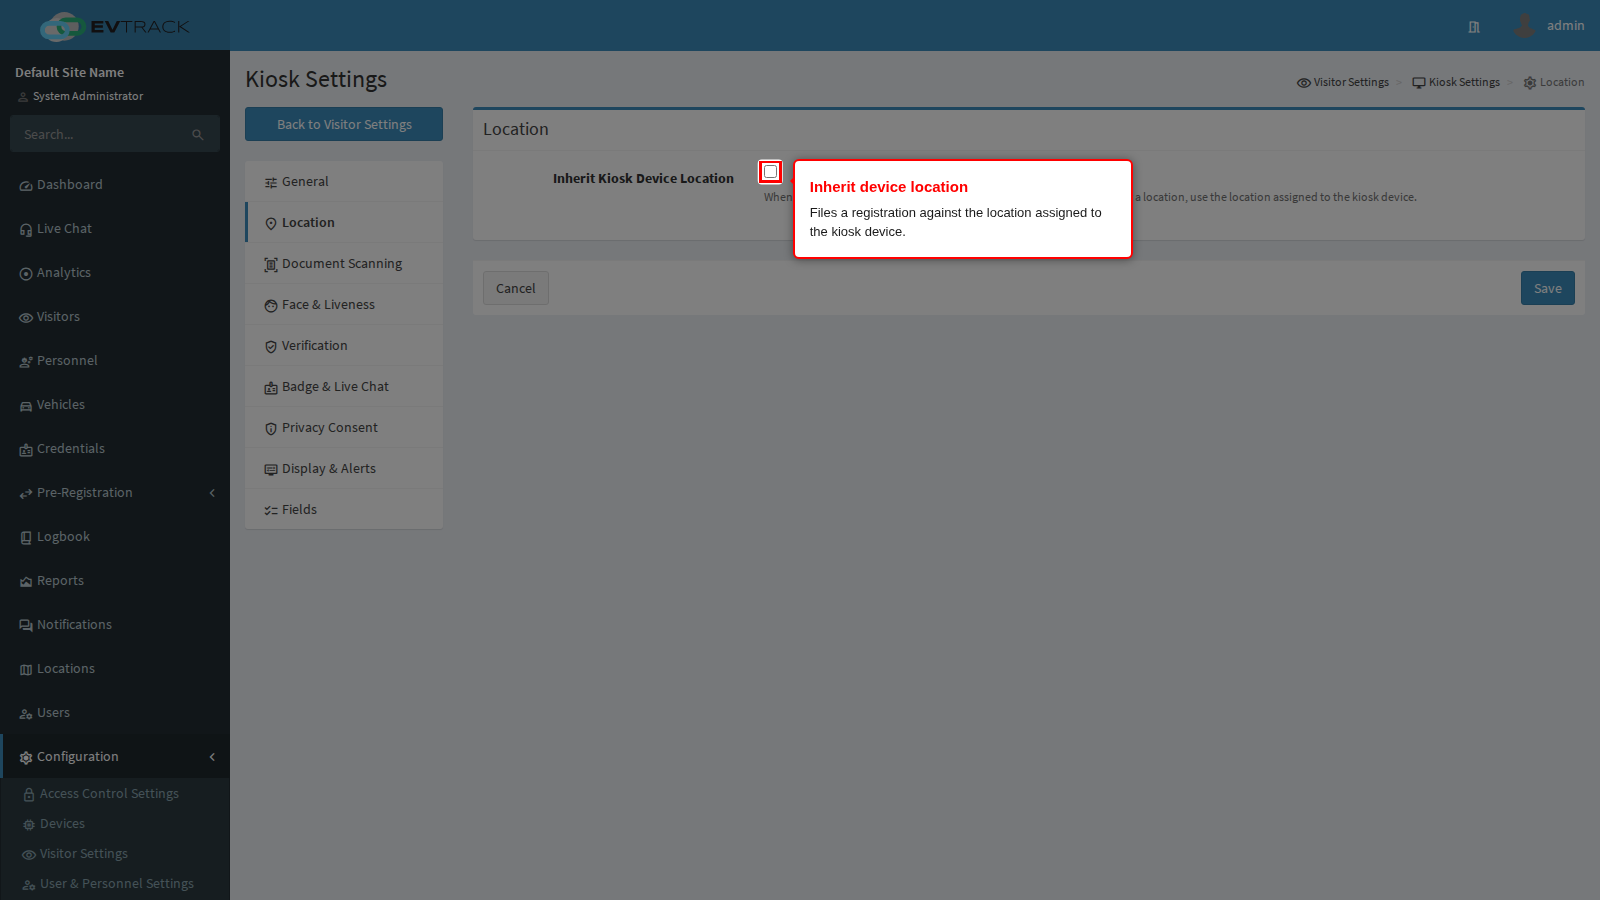Screen dimensions: 1600x900
Task: Click the Document Scanning tab icon
Action: click(271, 265)
